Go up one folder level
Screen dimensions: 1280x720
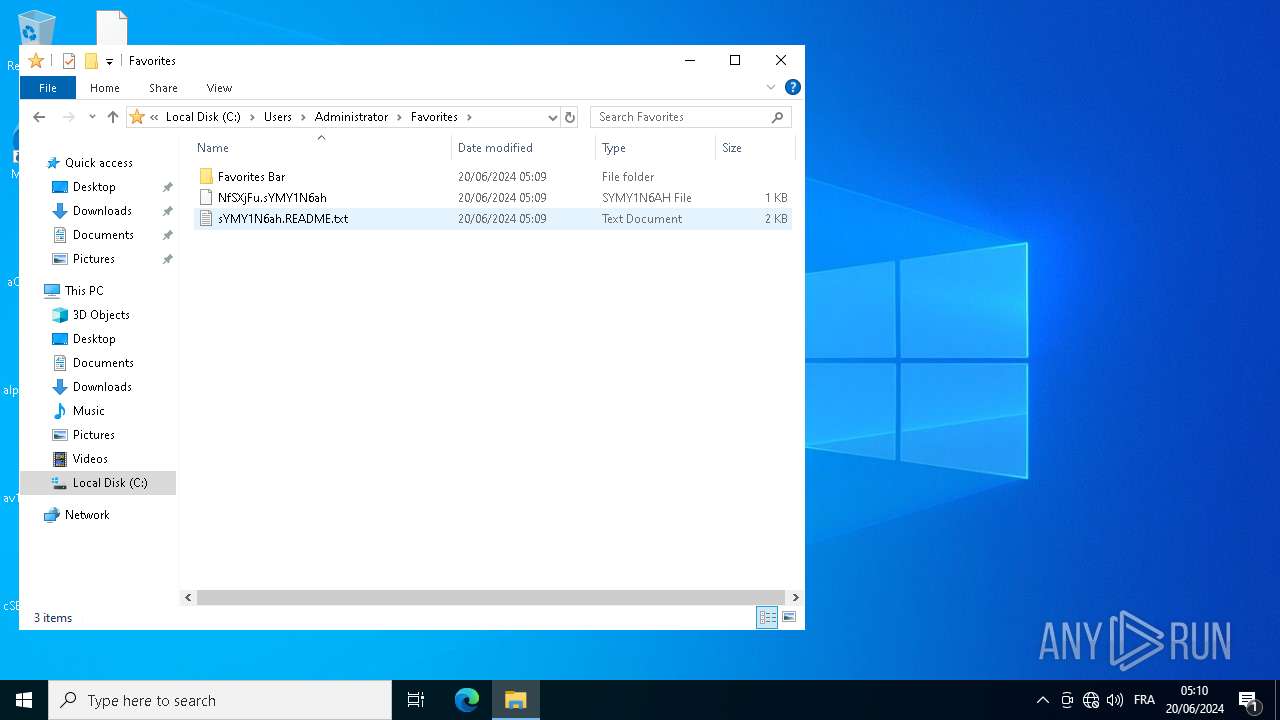coord(113,117)
